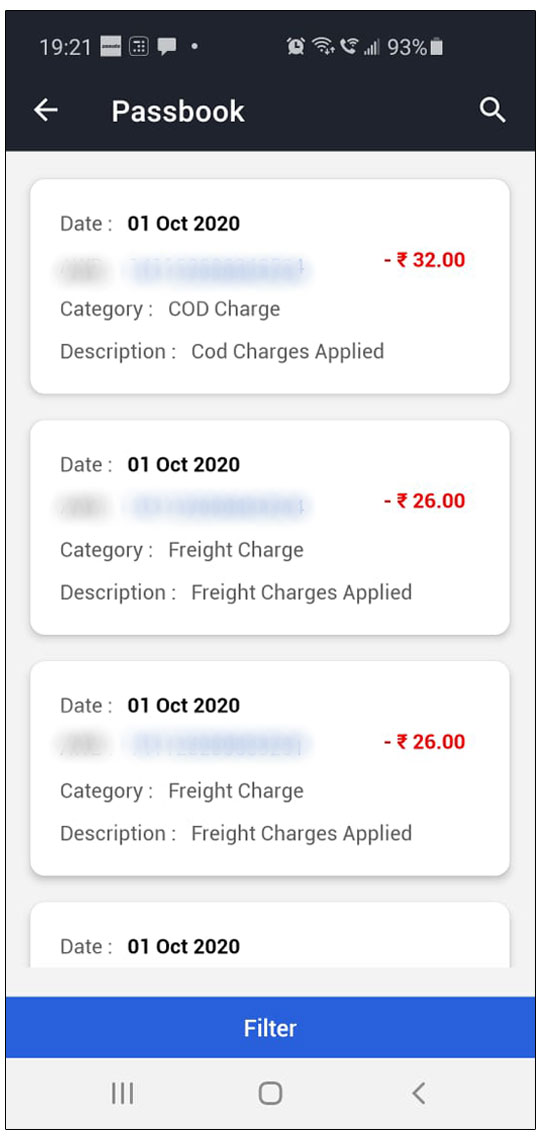Tap the blurred ID link in first Freight card
Screen dimensions: 540x1140
[x=216, y=507]
